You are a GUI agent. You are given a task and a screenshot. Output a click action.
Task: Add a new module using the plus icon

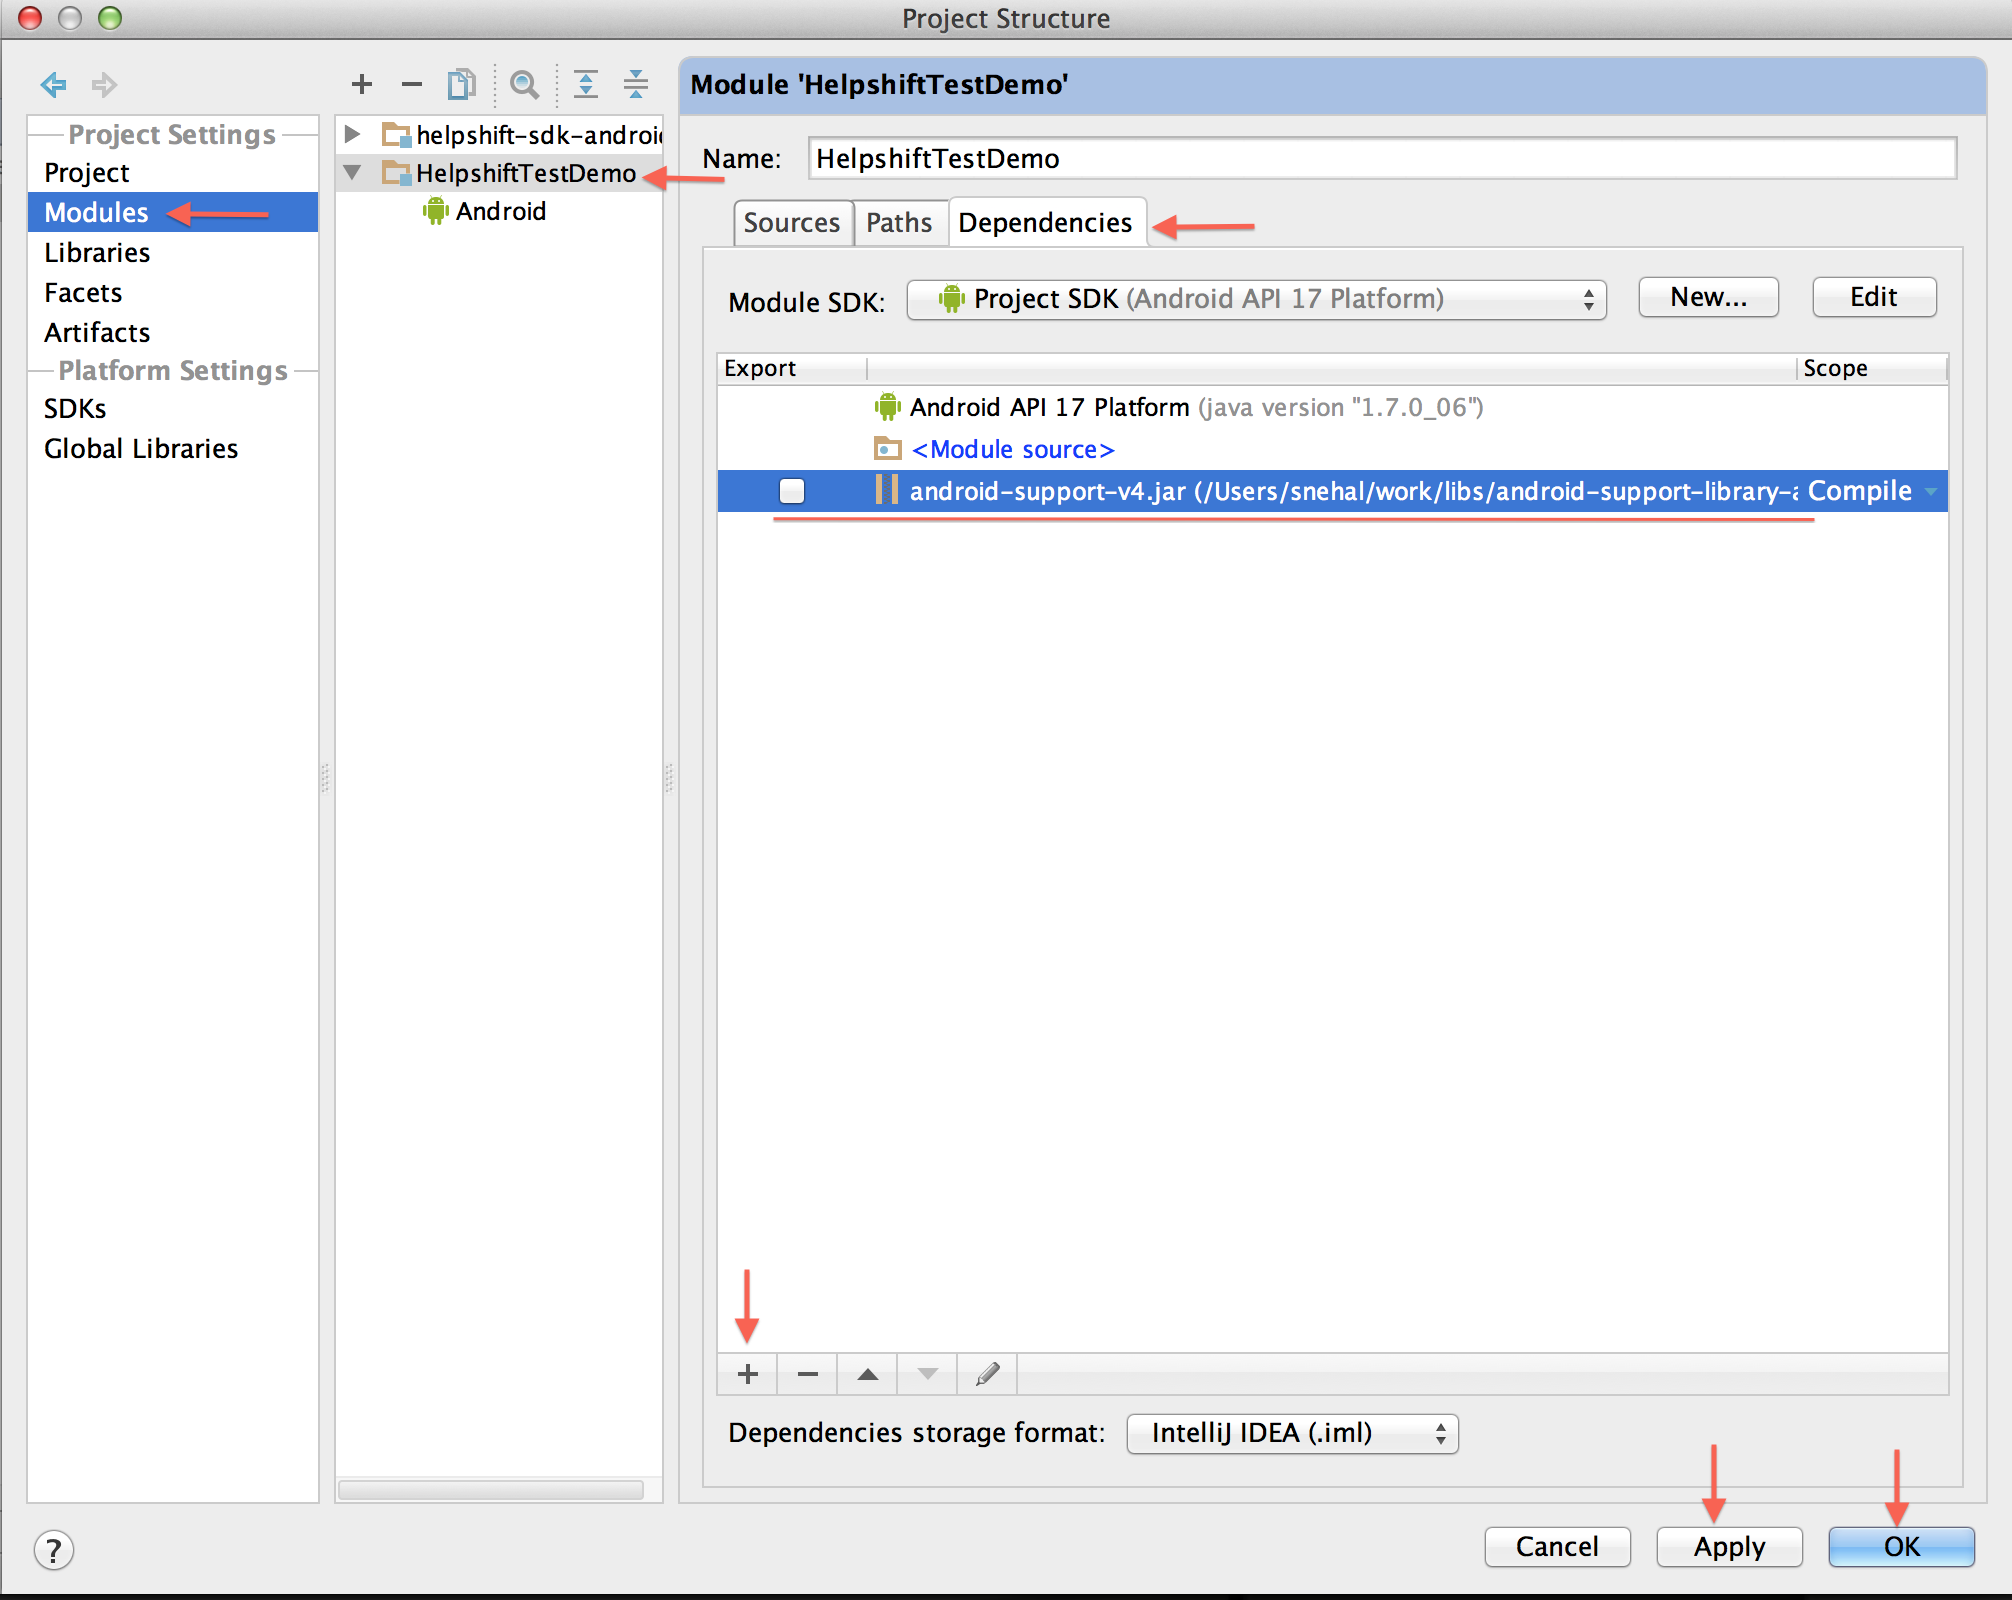click(x=362, y=84)
